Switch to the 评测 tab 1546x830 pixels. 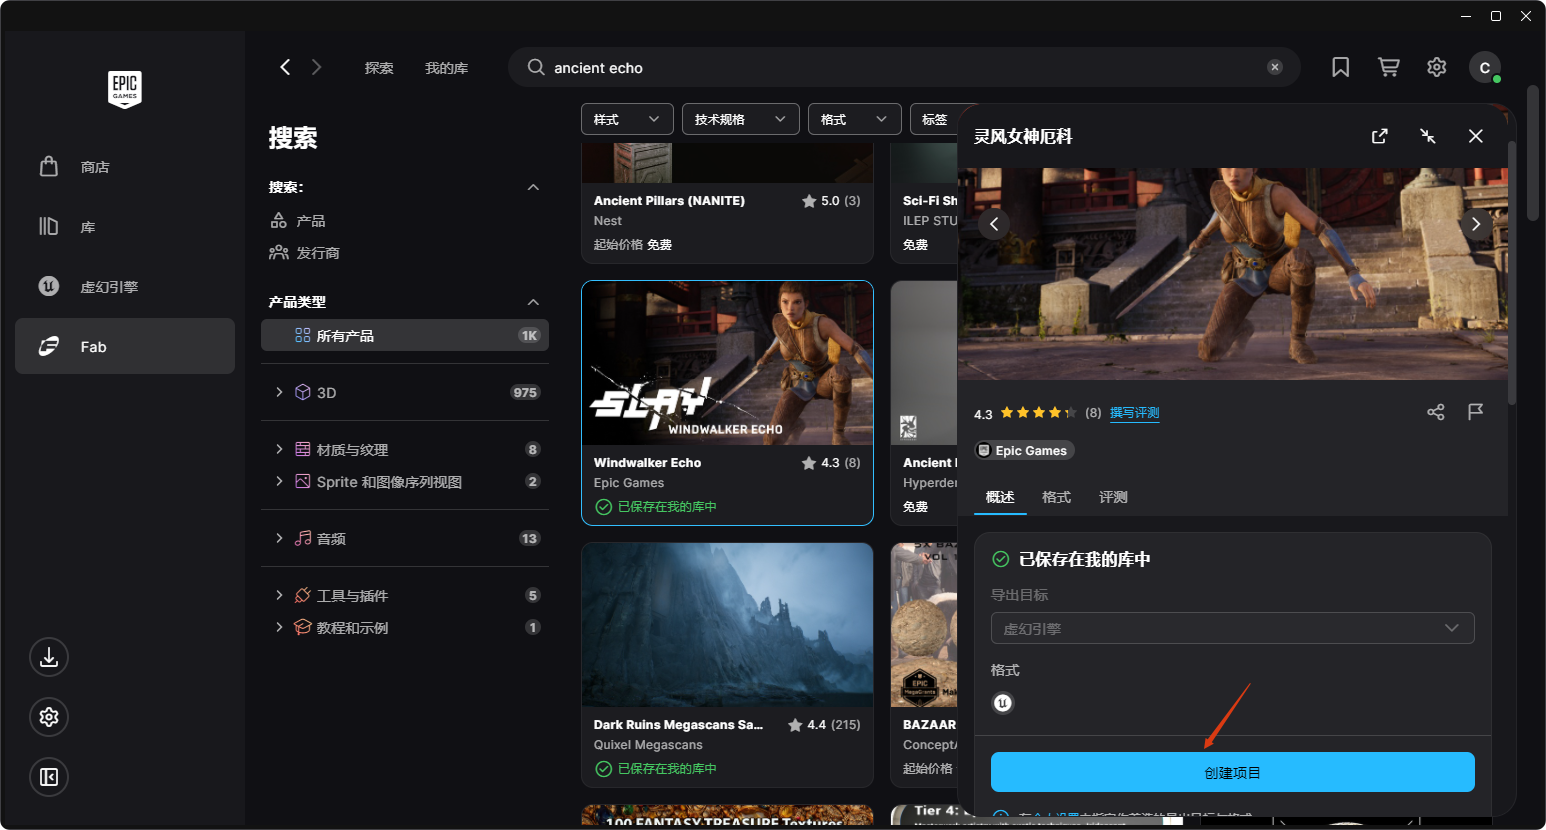[x=1113, y=497]
